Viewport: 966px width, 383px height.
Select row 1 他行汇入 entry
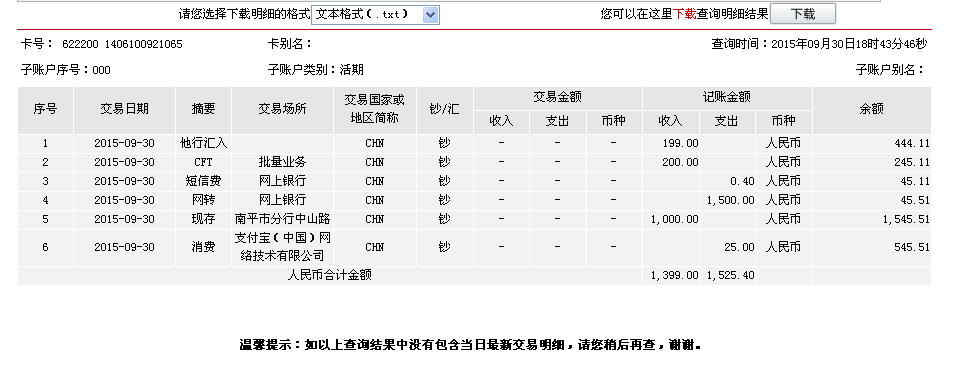click(203, 143)
